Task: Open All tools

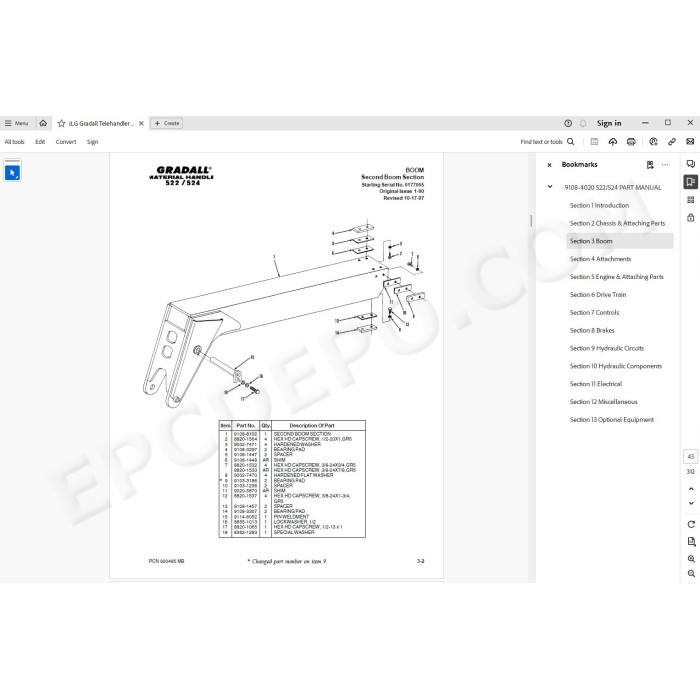Action: (14, 142)
